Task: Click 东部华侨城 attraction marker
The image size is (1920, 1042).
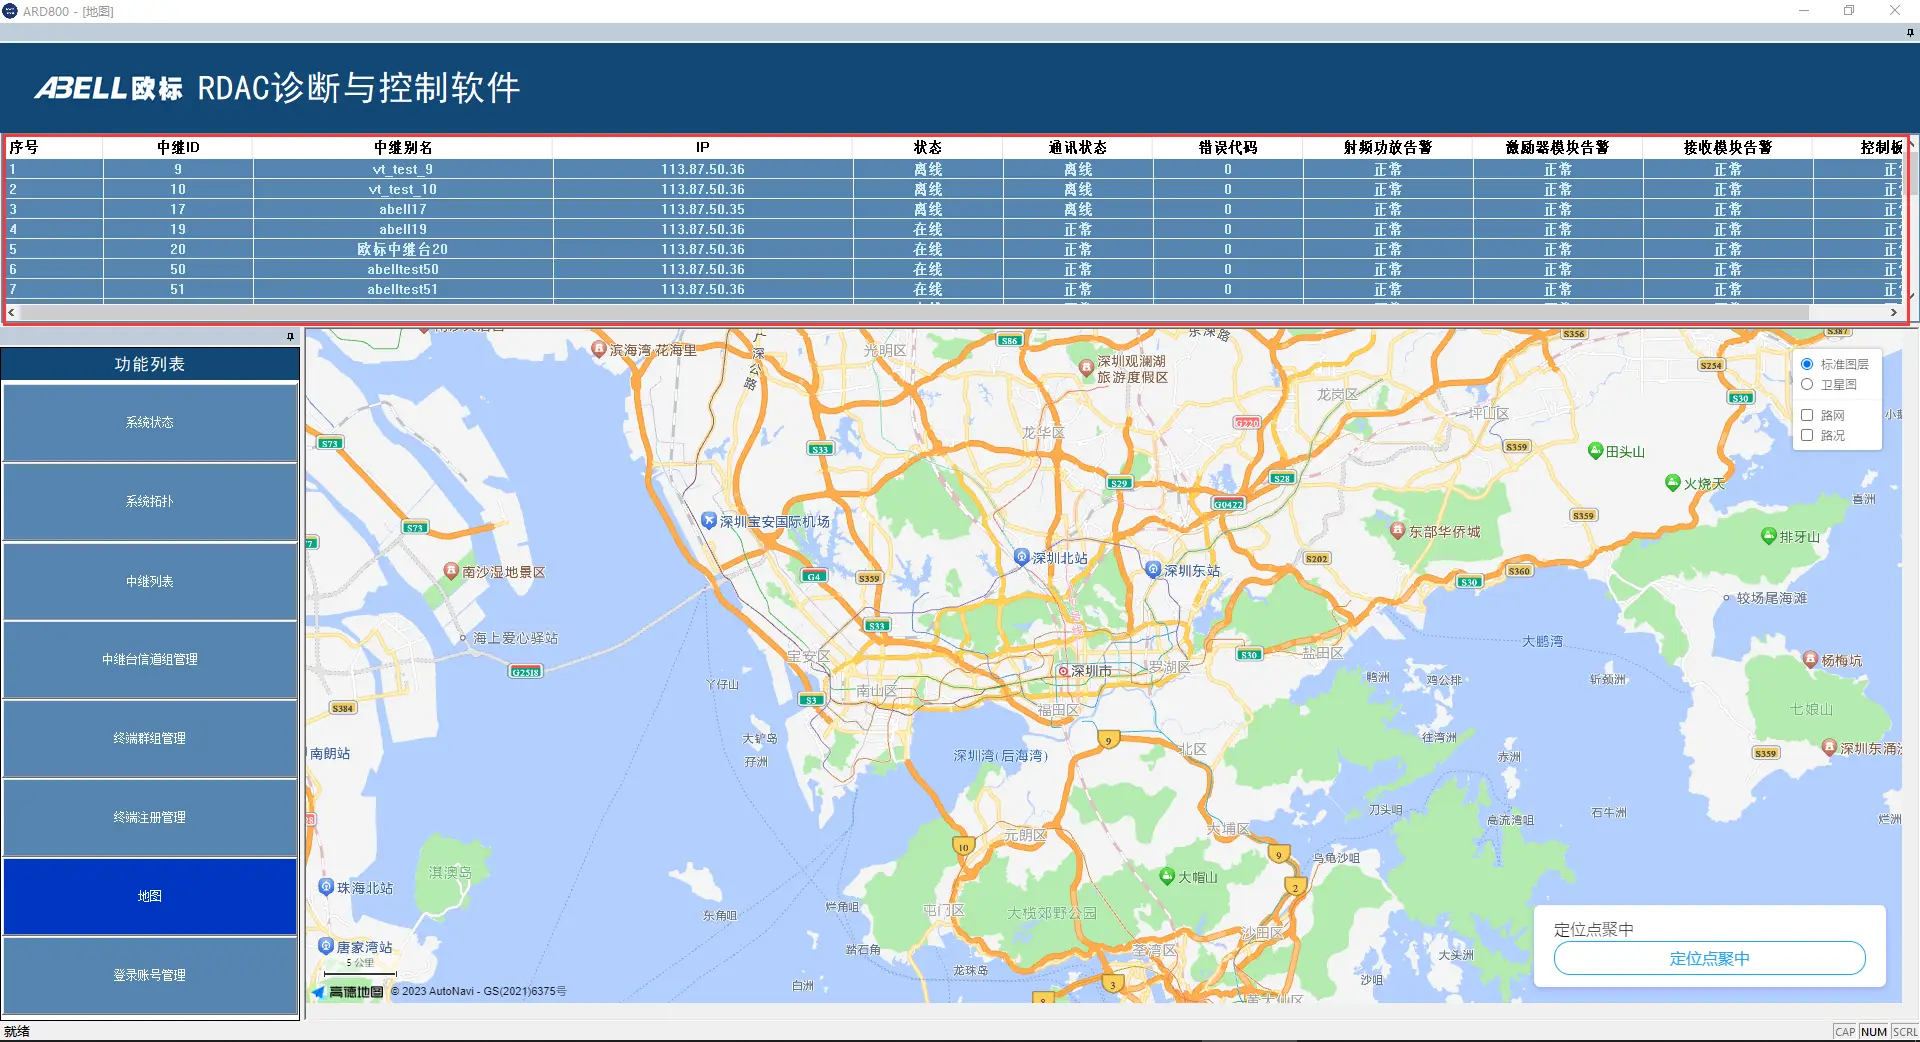Action: [1398, 530]
